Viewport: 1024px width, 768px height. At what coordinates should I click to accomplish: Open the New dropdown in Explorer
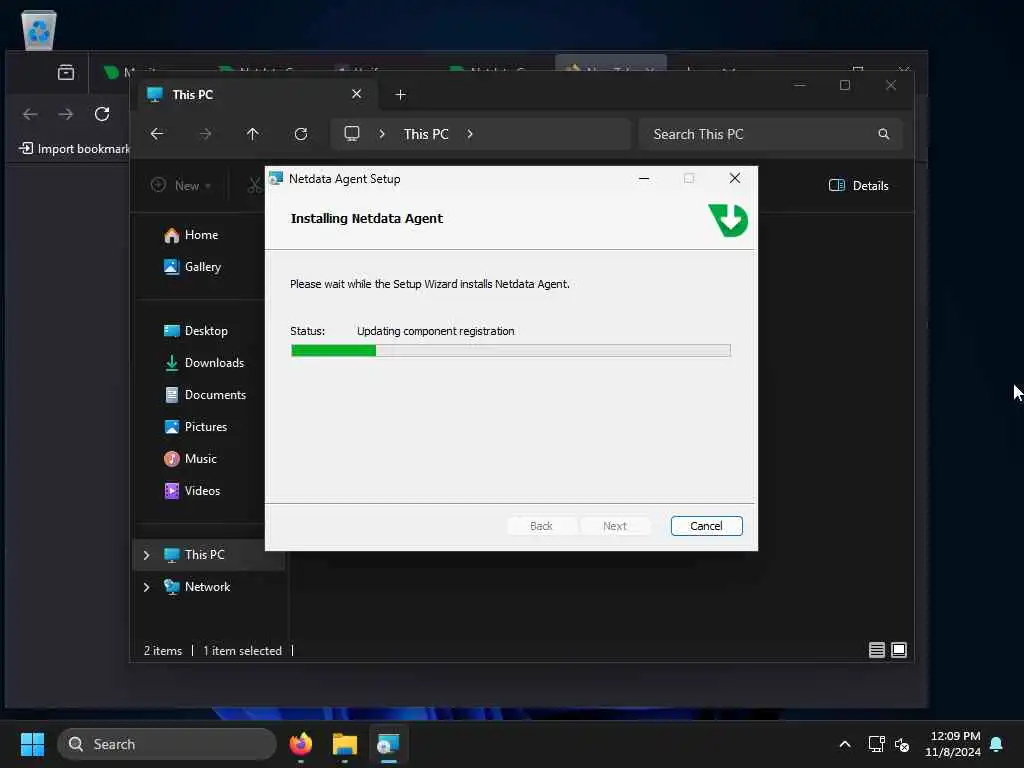point(181,185)
